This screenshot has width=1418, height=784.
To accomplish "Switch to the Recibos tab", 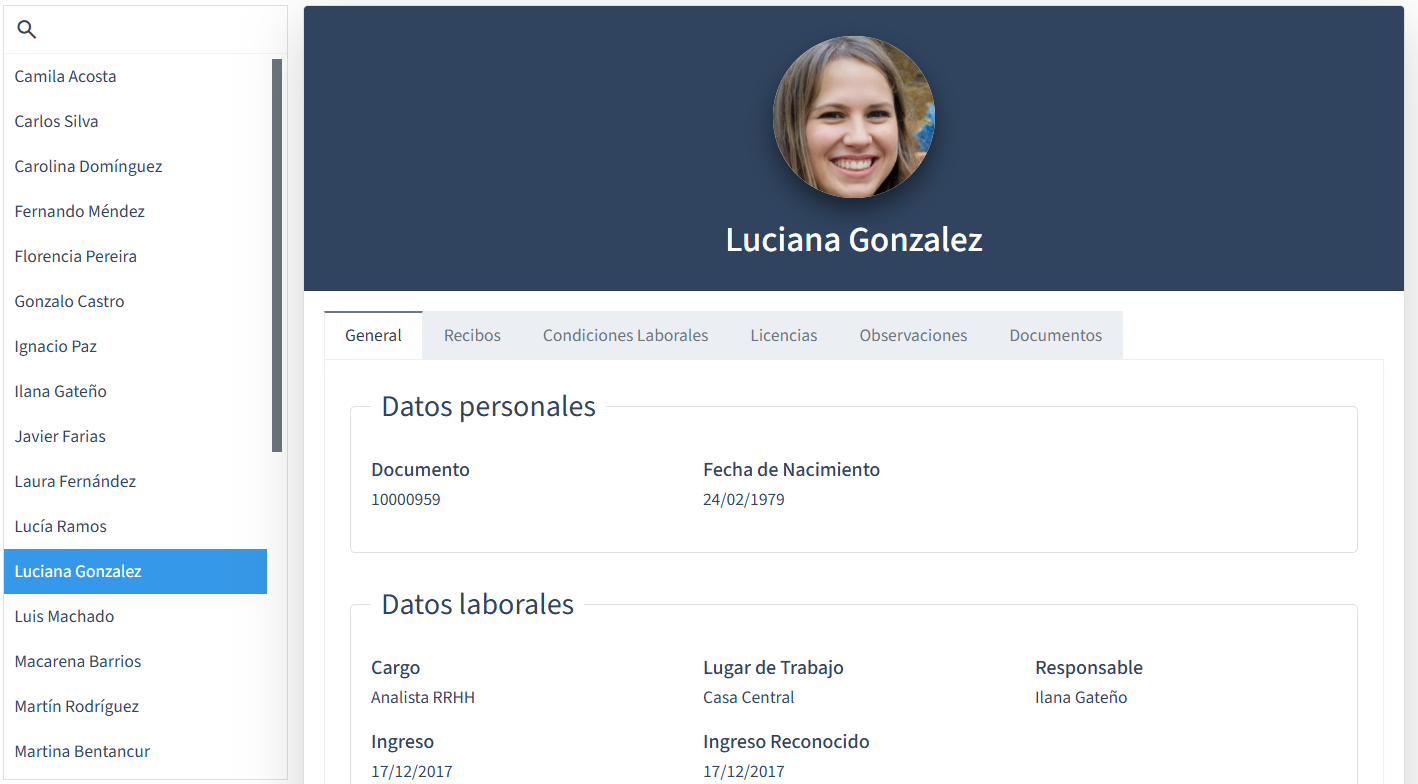I will pos(472,336).
